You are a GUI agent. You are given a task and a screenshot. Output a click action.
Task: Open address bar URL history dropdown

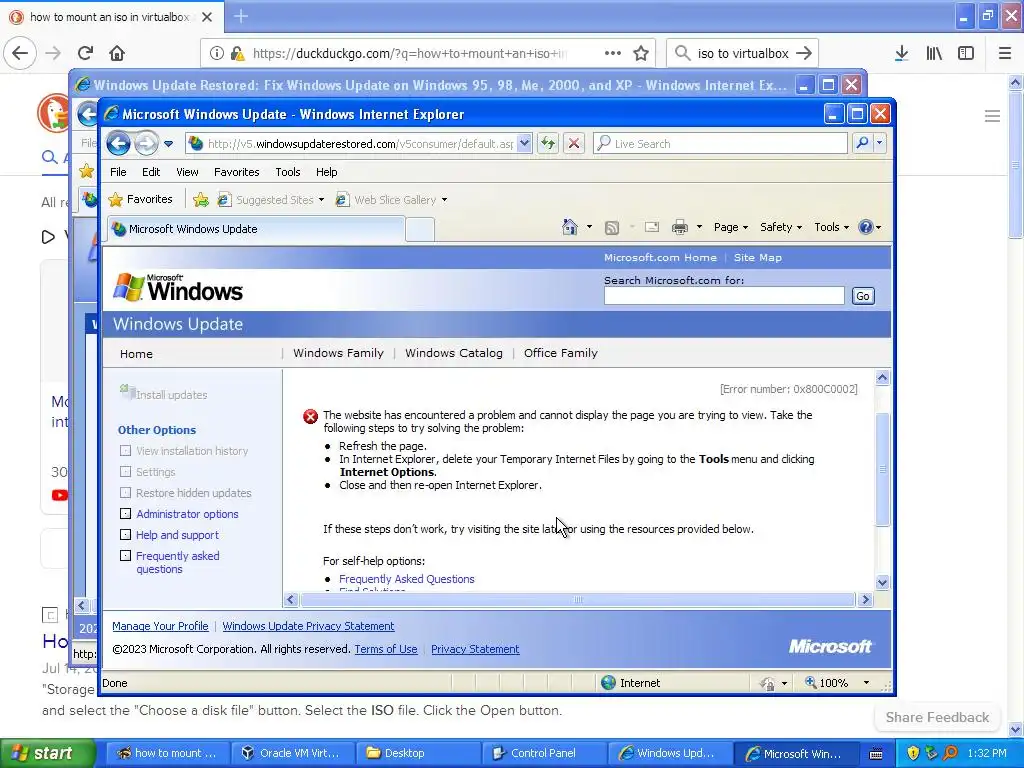[x=524, y=143]
